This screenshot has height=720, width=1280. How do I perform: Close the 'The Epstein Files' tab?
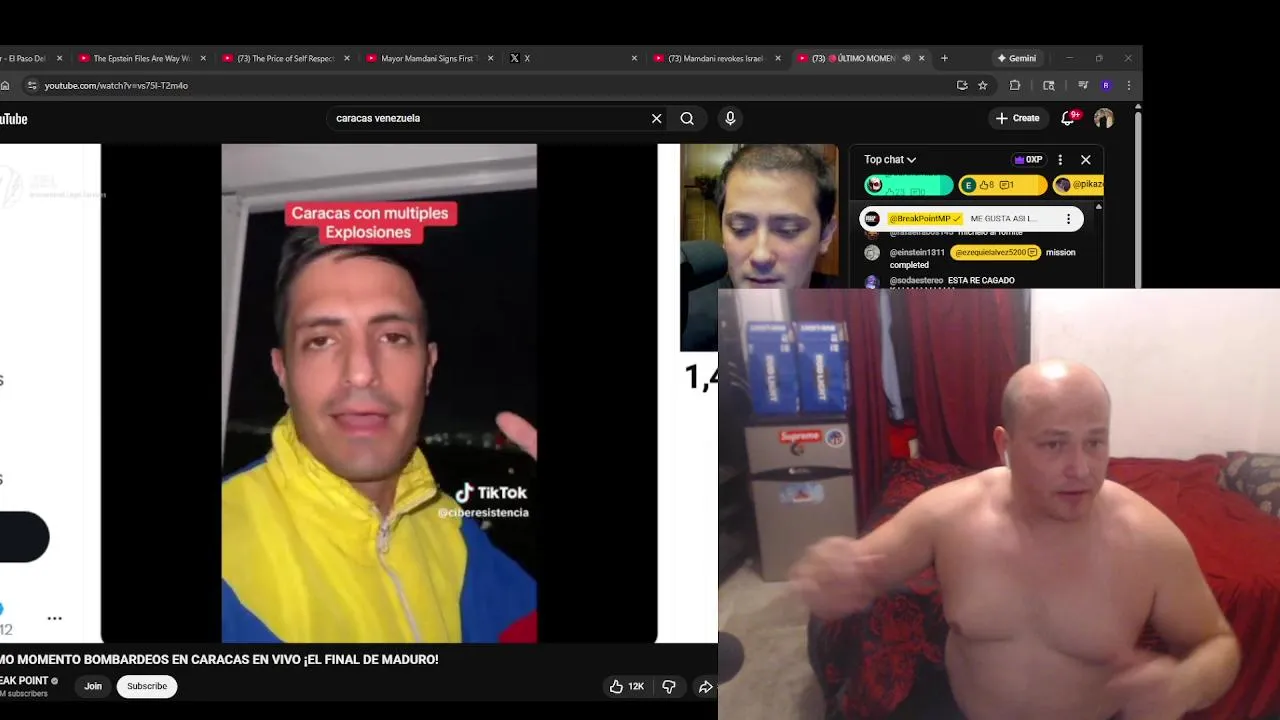[203, 58]
